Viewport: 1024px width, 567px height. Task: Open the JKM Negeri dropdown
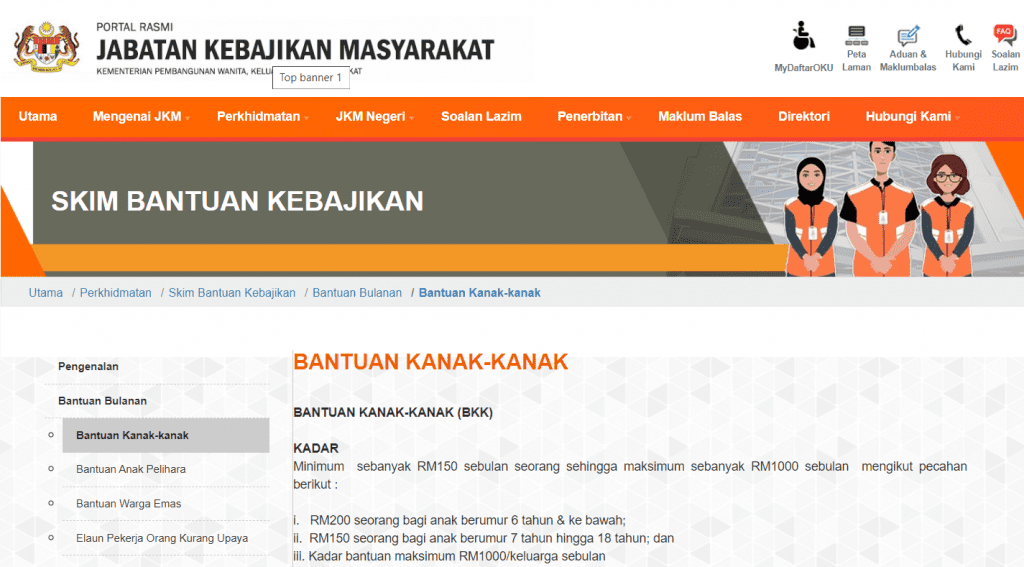click(374, 117)
